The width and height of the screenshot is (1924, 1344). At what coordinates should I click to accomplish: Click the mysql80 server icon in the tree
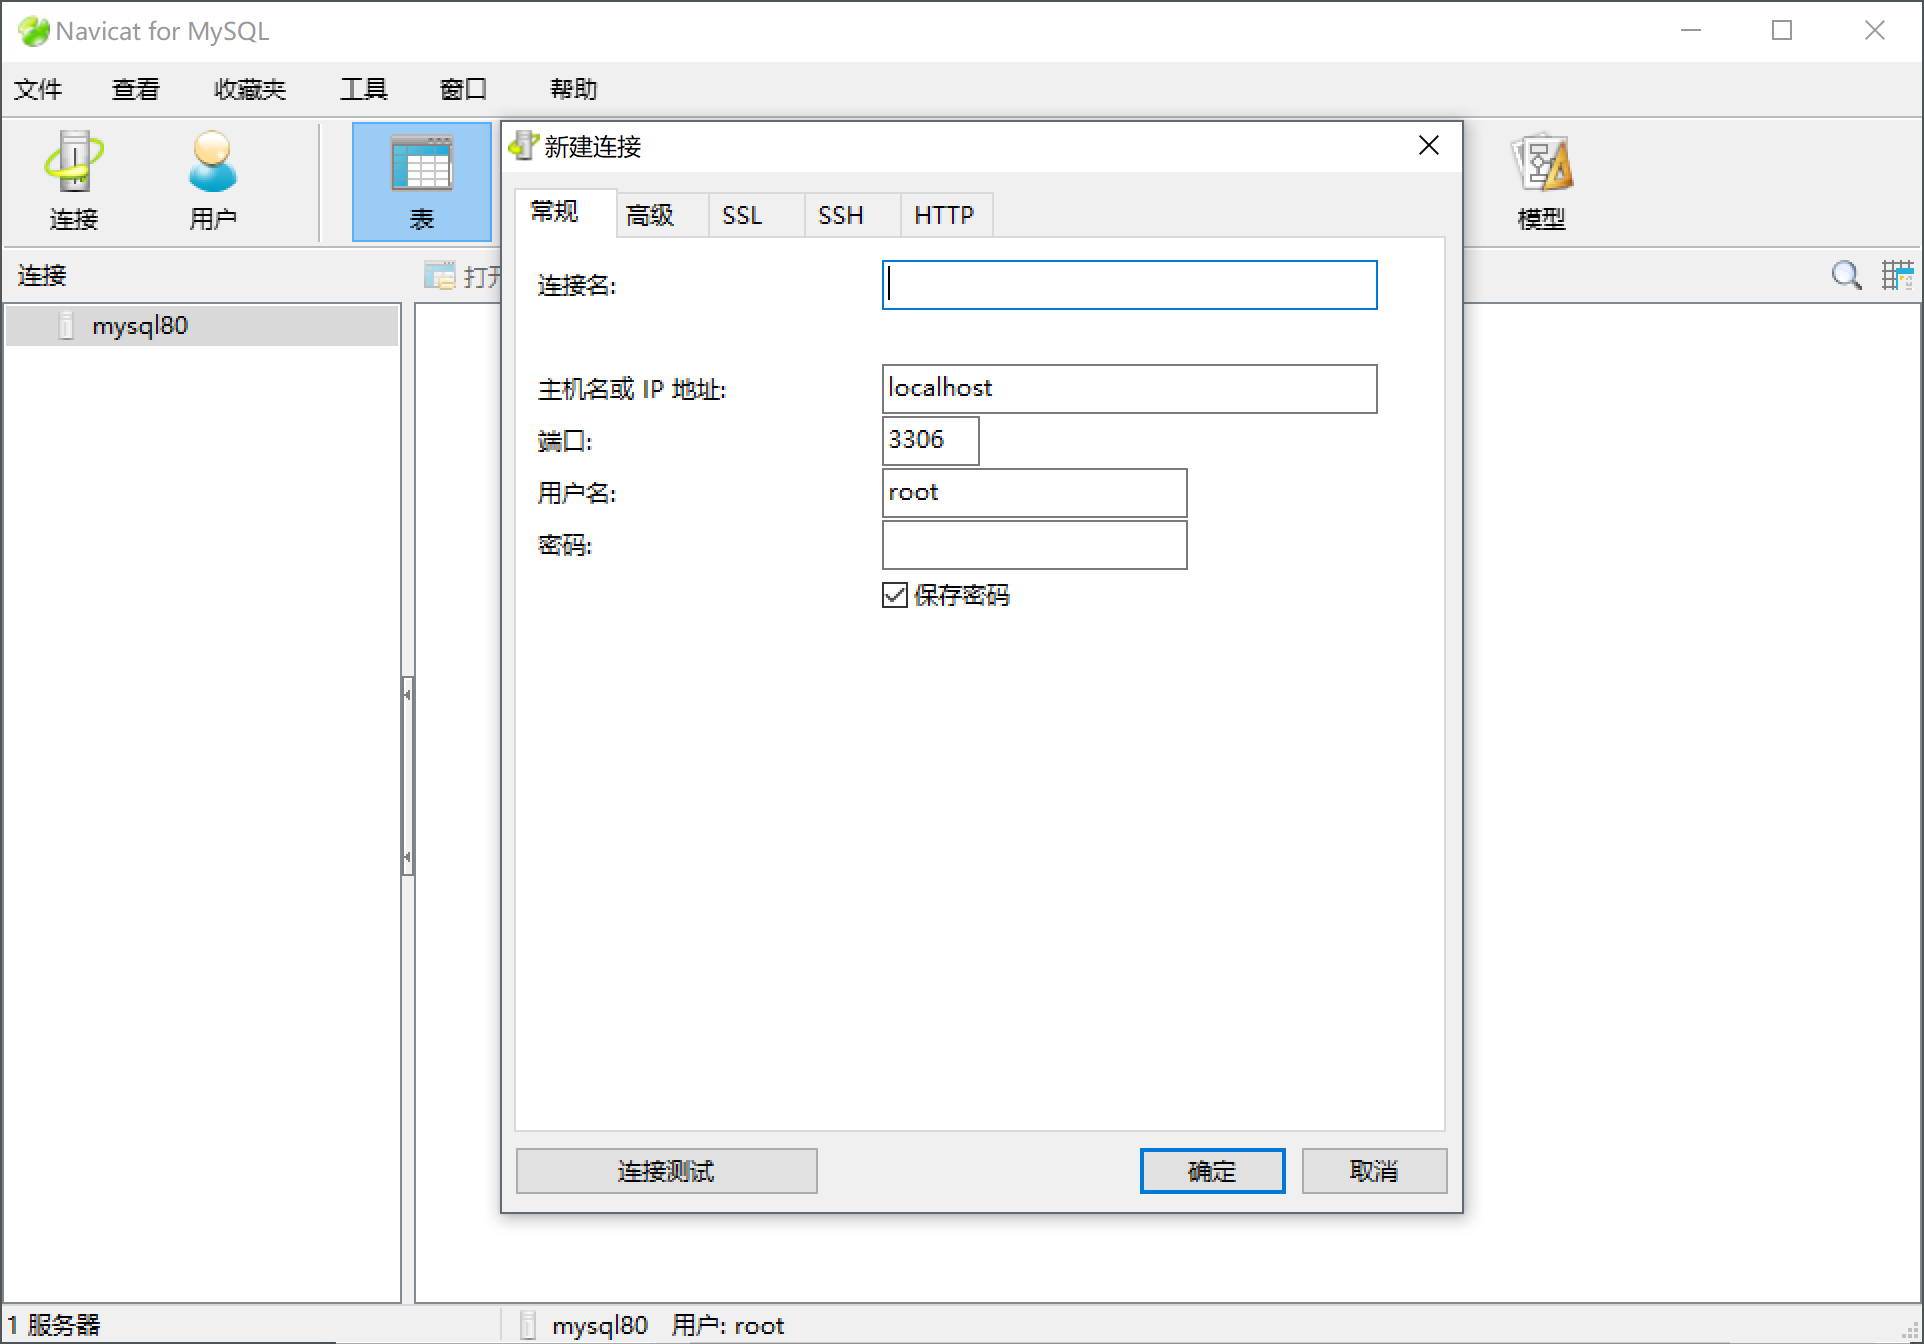point(66,325)
